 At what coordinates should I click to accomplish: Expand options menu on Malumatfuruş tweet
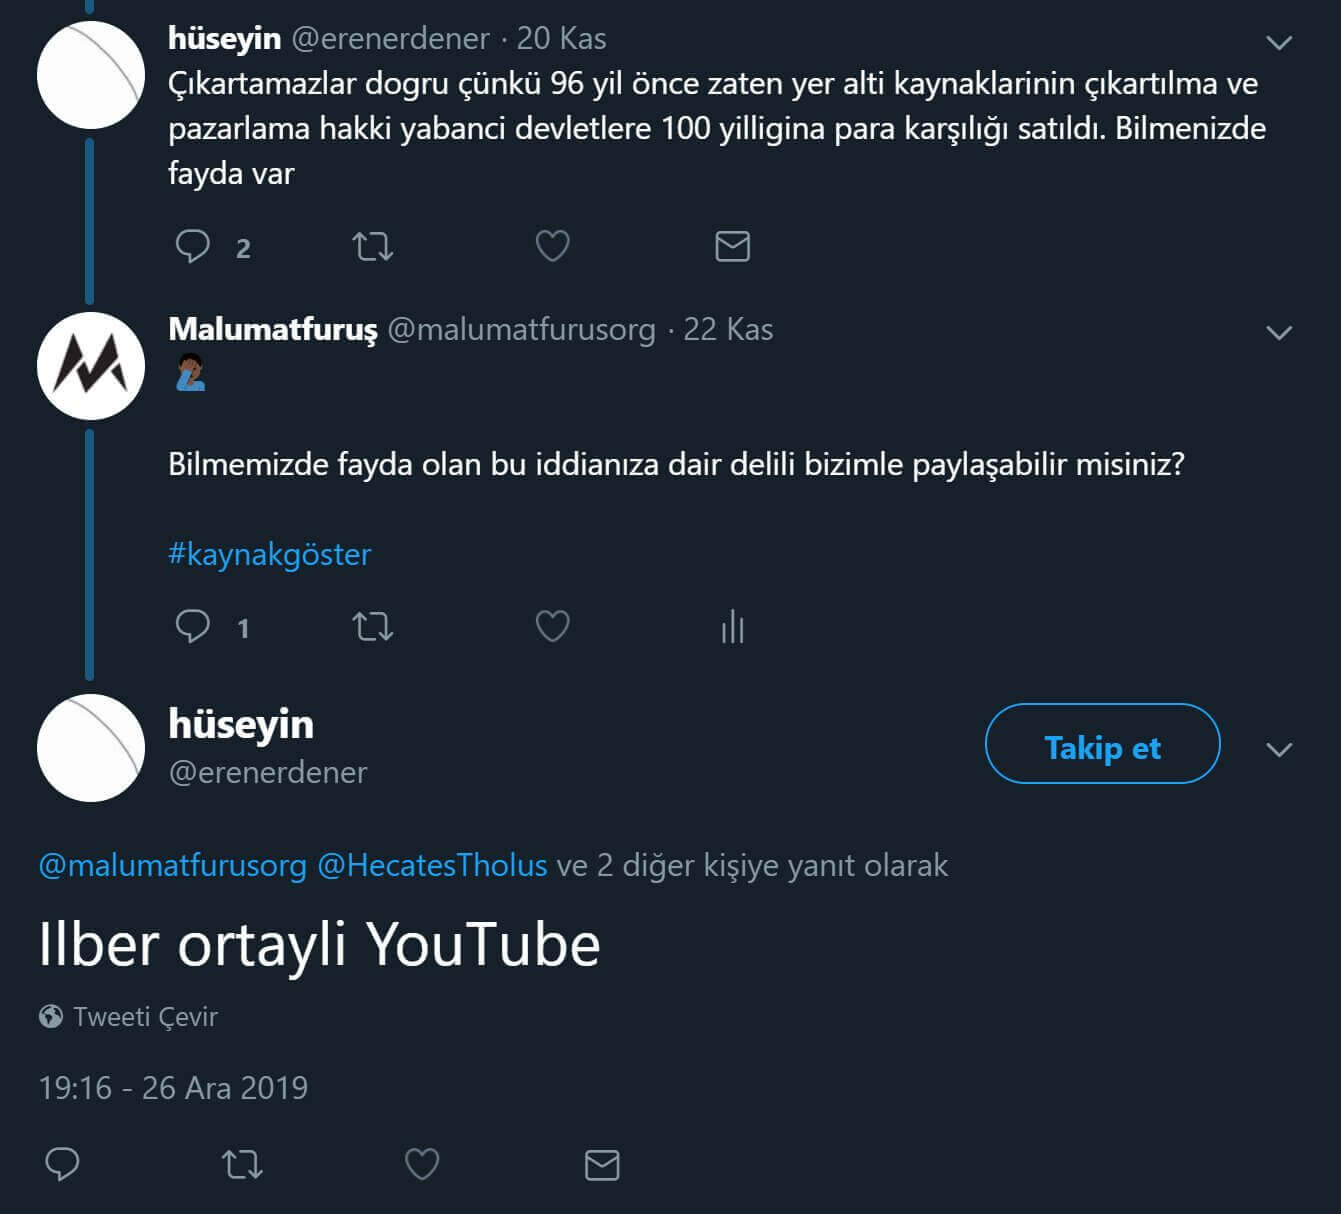[1279, 332]
